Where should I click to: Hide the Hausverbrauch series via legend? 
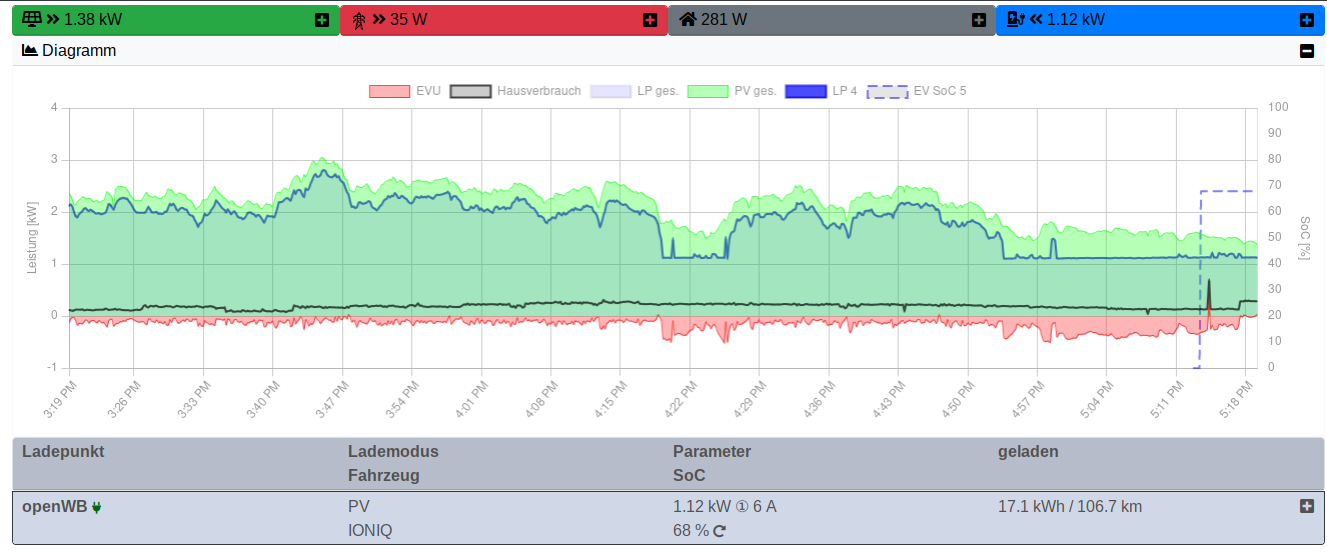click(x=516, y=91)
